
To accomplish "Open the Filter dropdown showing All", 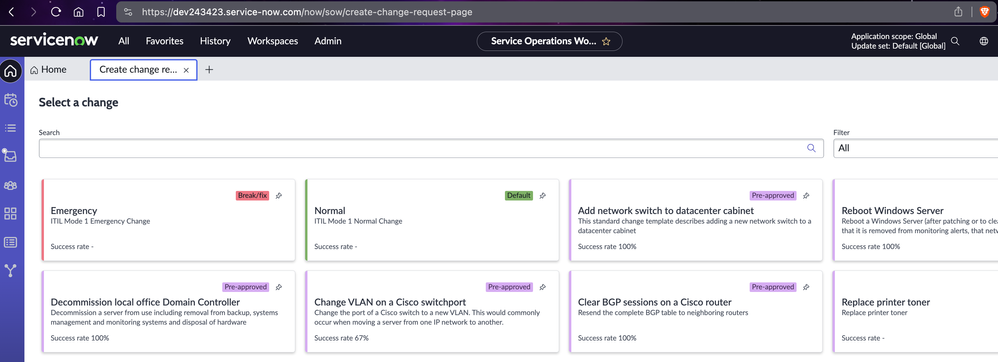I will click(x=915, y=148).
